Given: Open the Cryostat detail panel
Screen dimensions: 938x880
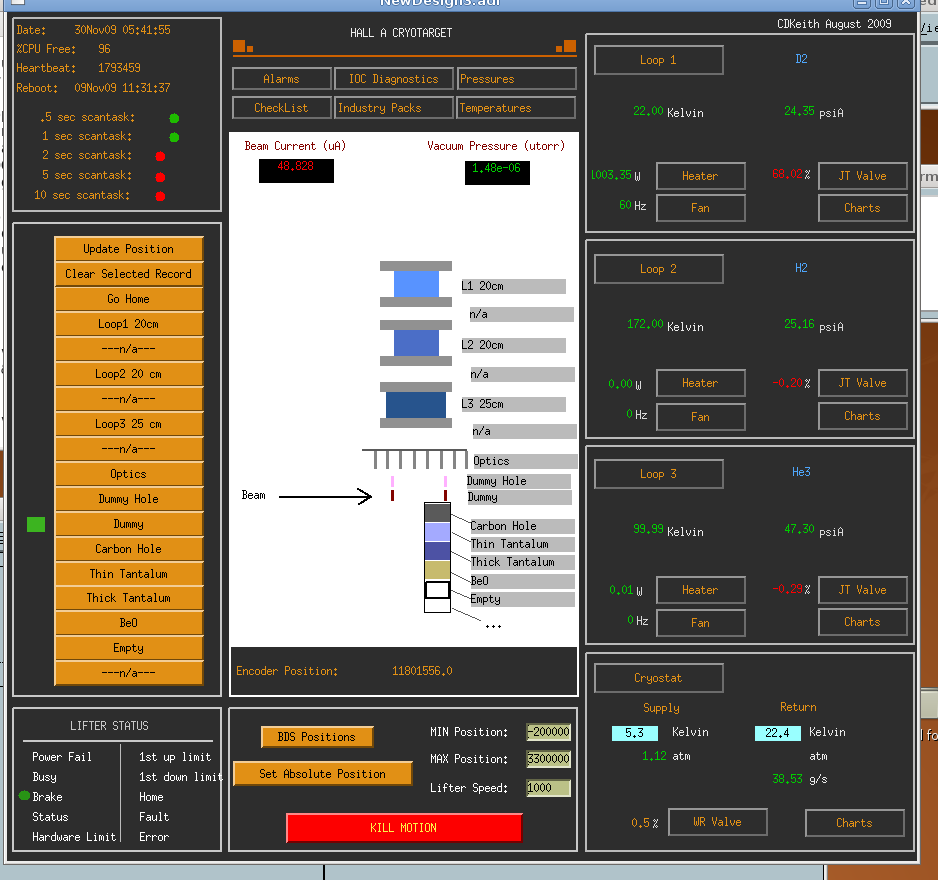Looking at the screenshot, I should pyautogui.click(x=659, y=678).
